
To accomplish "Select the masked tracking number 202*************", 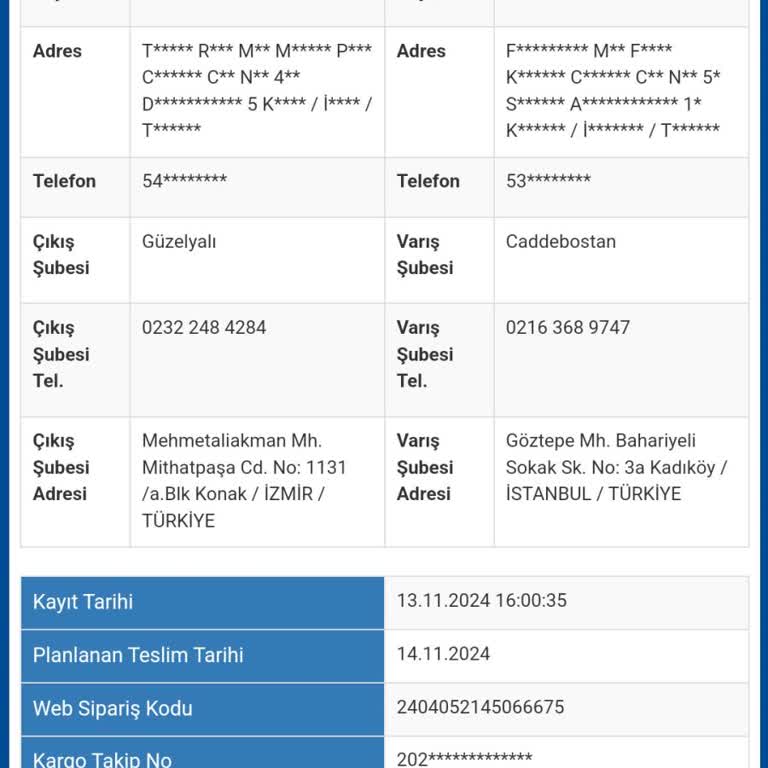I will pos(464,758).
